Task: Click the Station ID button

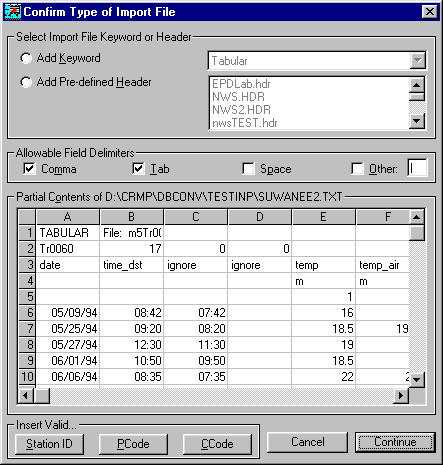Action: pos(49,444)
